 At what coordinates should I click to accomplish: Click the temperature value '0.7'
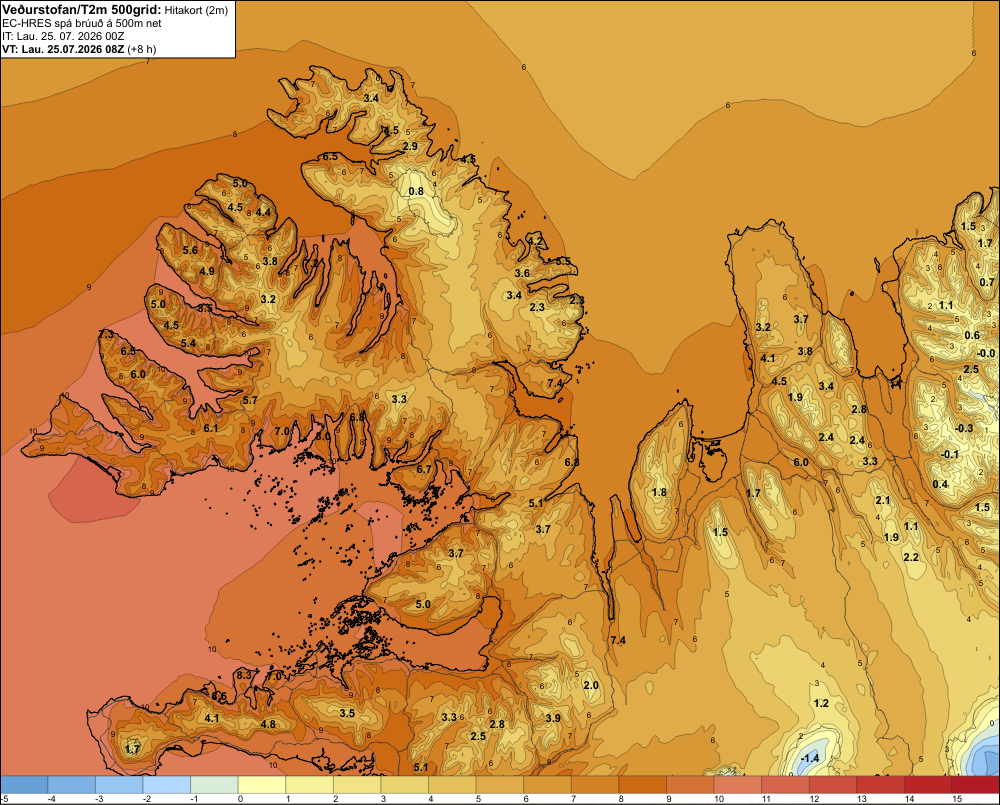[x=987, y=282]
